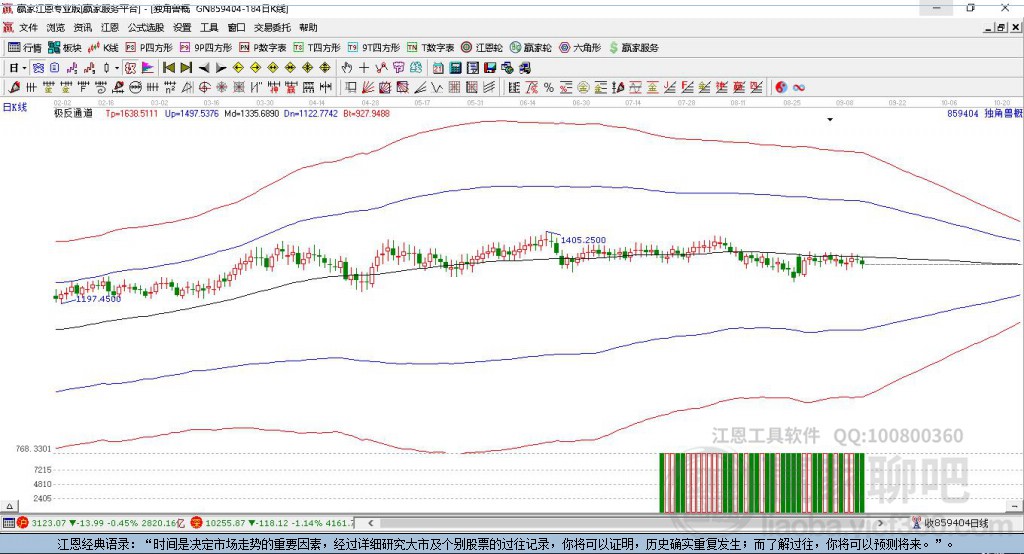Open the 江恩 menu

pyautogui.click(x=109, y=28)
